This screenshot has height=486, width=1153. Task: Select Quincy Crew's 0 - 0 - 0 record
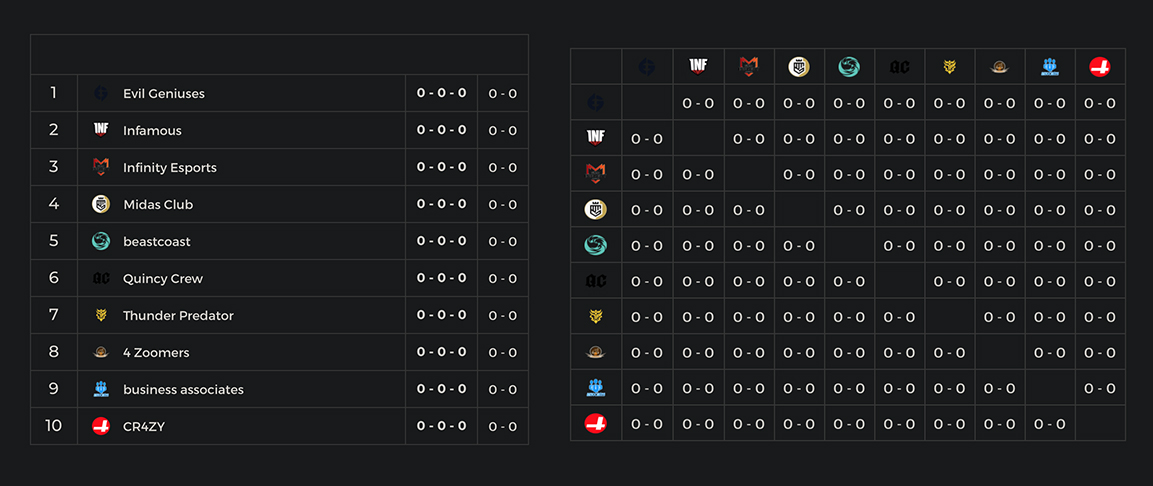pyautogui.click(x=441, y=278)
